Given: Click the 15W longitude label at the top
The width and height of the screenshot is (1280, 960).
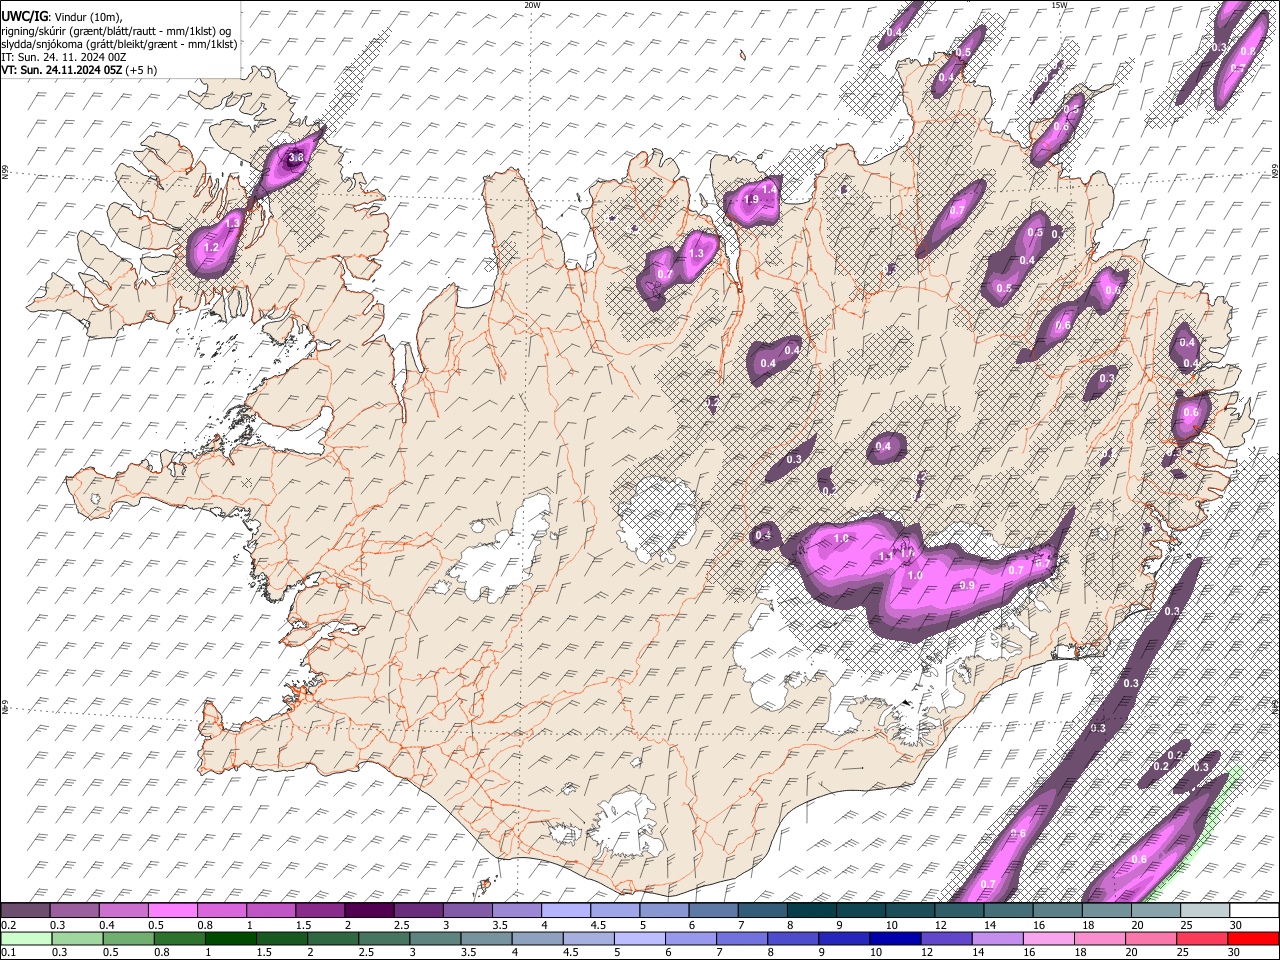Looking at the screenshot, I should (1059, 5).
